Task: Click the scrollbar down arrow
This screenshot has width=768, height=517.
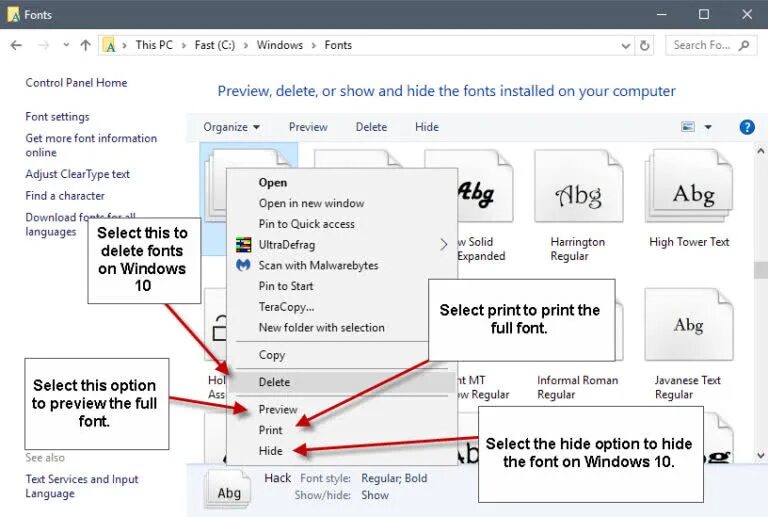Action: click(761, 456)
